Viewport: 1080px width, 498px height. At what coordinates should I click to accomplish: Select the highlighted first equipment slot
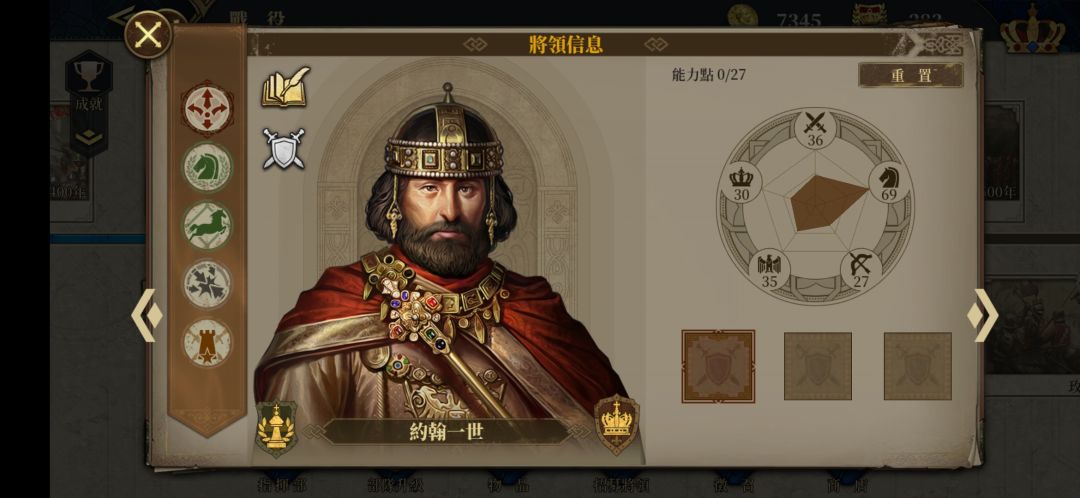click(x=718, y=366)
